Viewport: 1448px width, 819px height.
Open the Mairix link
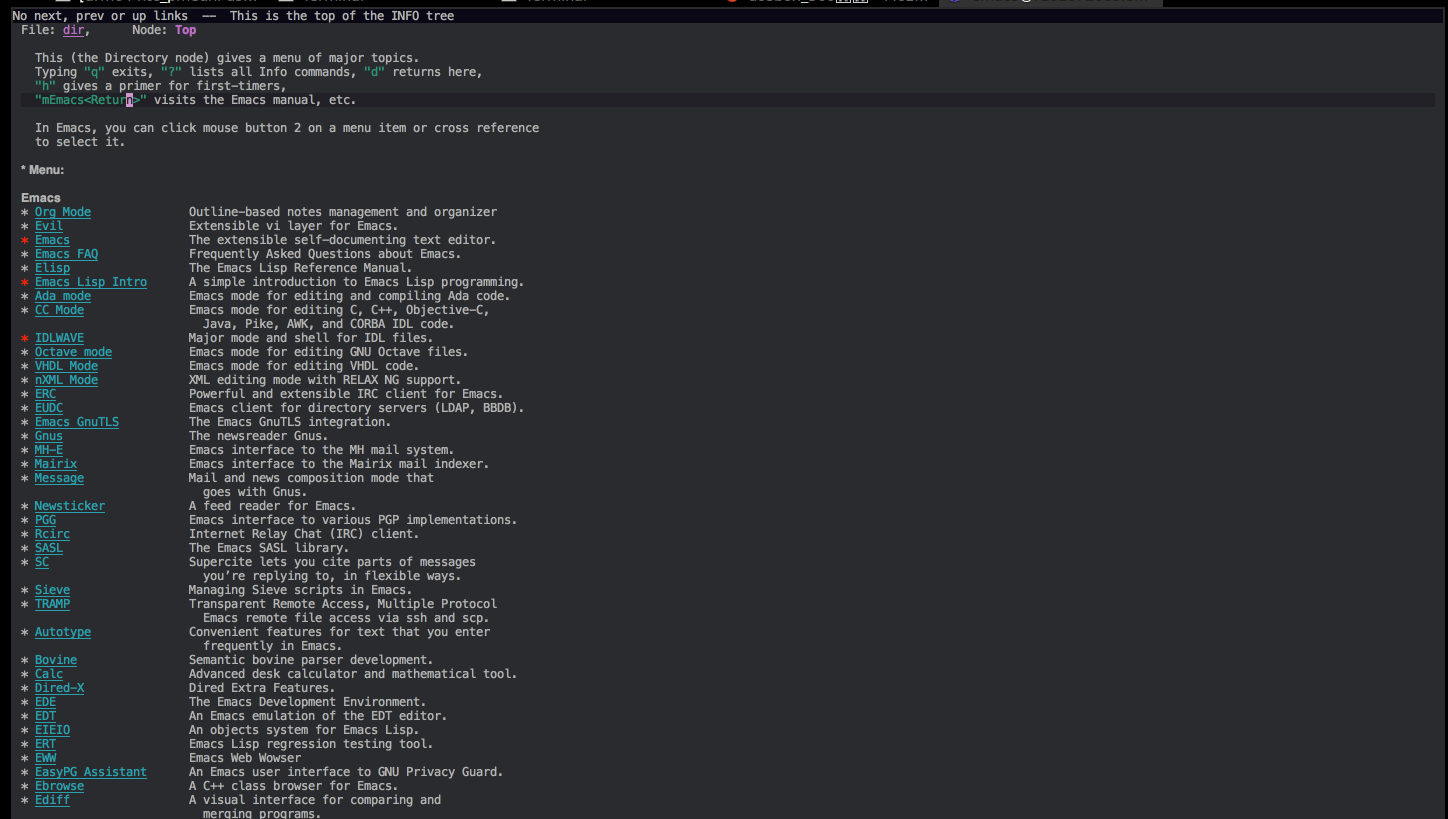tap(56, 464)
